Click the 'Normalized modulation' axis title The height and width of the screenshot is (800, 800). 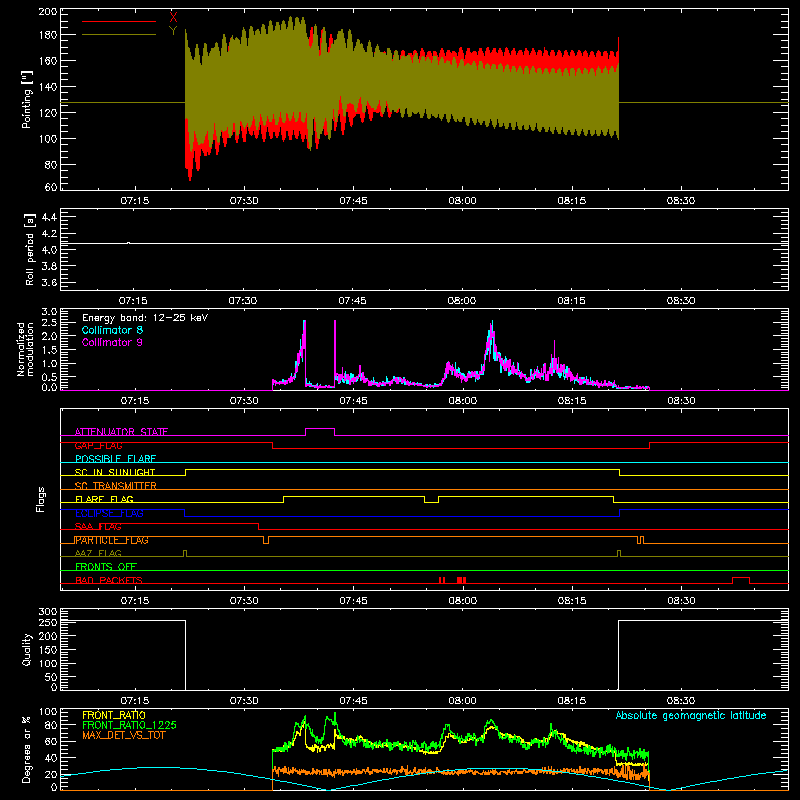click(24, 349)
